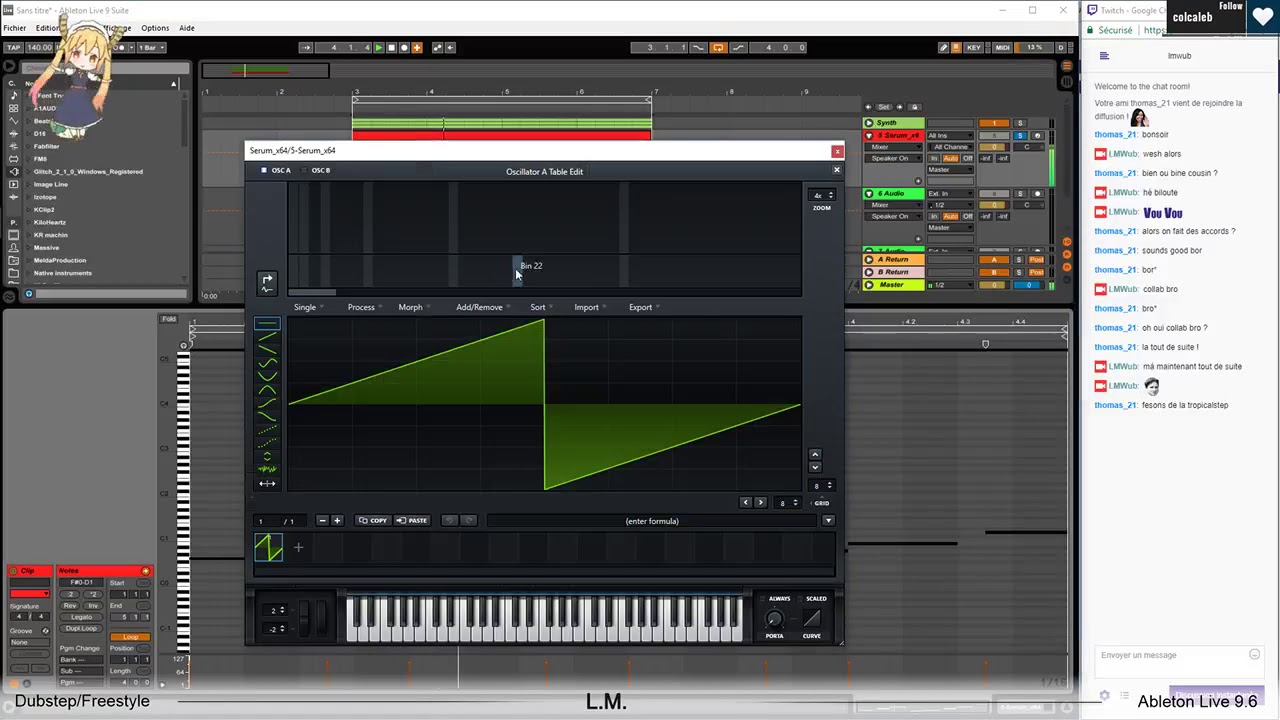Click the COPY button in Serum
Screen dimensions: 1280x720
[374, 520]
